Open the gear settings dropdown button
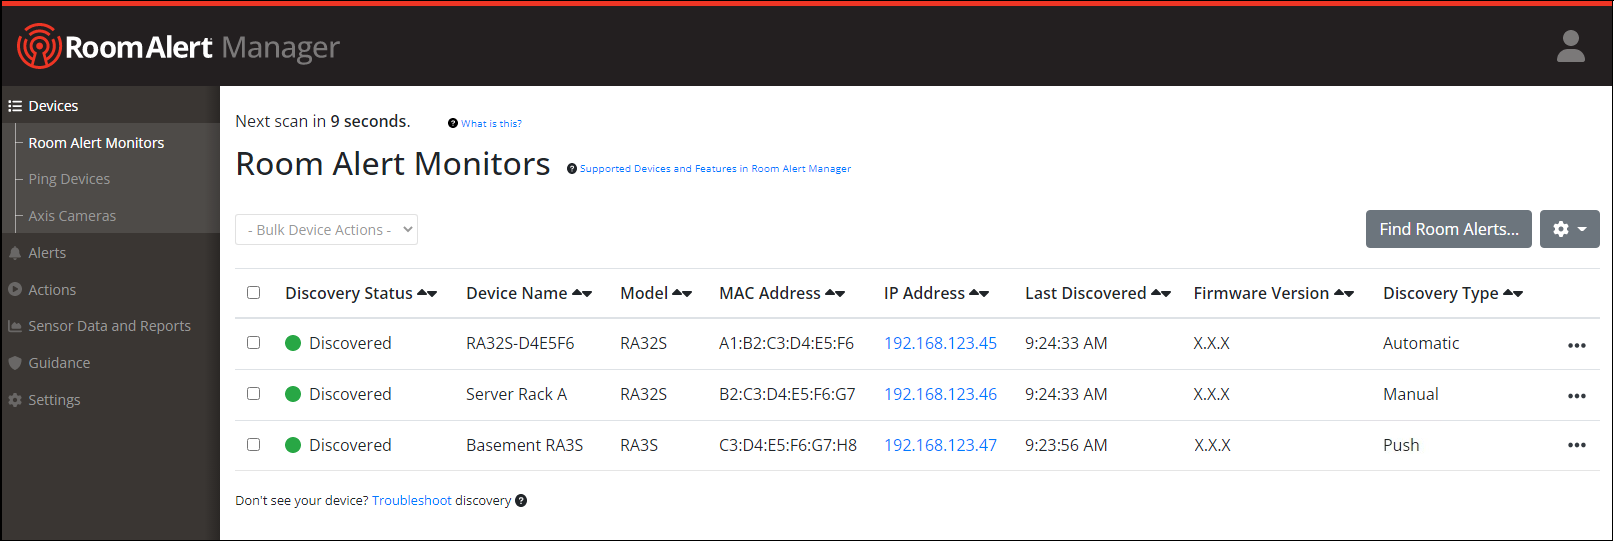Screen dimensions: 1614x541 pos(1569,229)
